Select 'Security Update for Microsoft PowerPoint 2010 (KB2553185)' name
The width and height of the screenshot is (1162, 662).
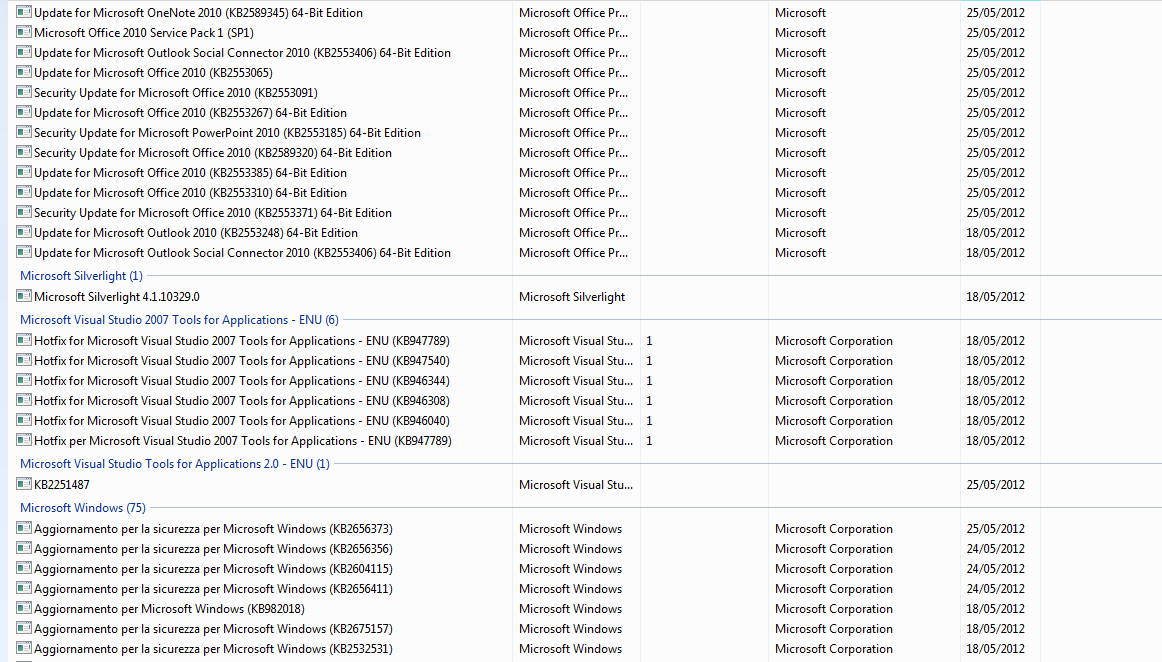pos(228,133)
